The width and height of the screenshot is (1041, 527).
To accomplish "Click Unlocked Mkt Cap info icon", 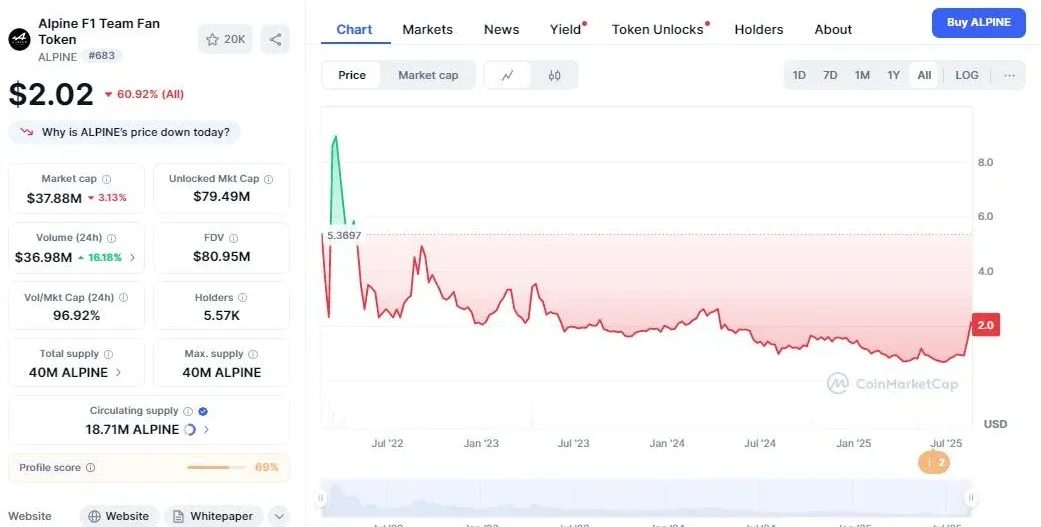I will click(268, 179).
